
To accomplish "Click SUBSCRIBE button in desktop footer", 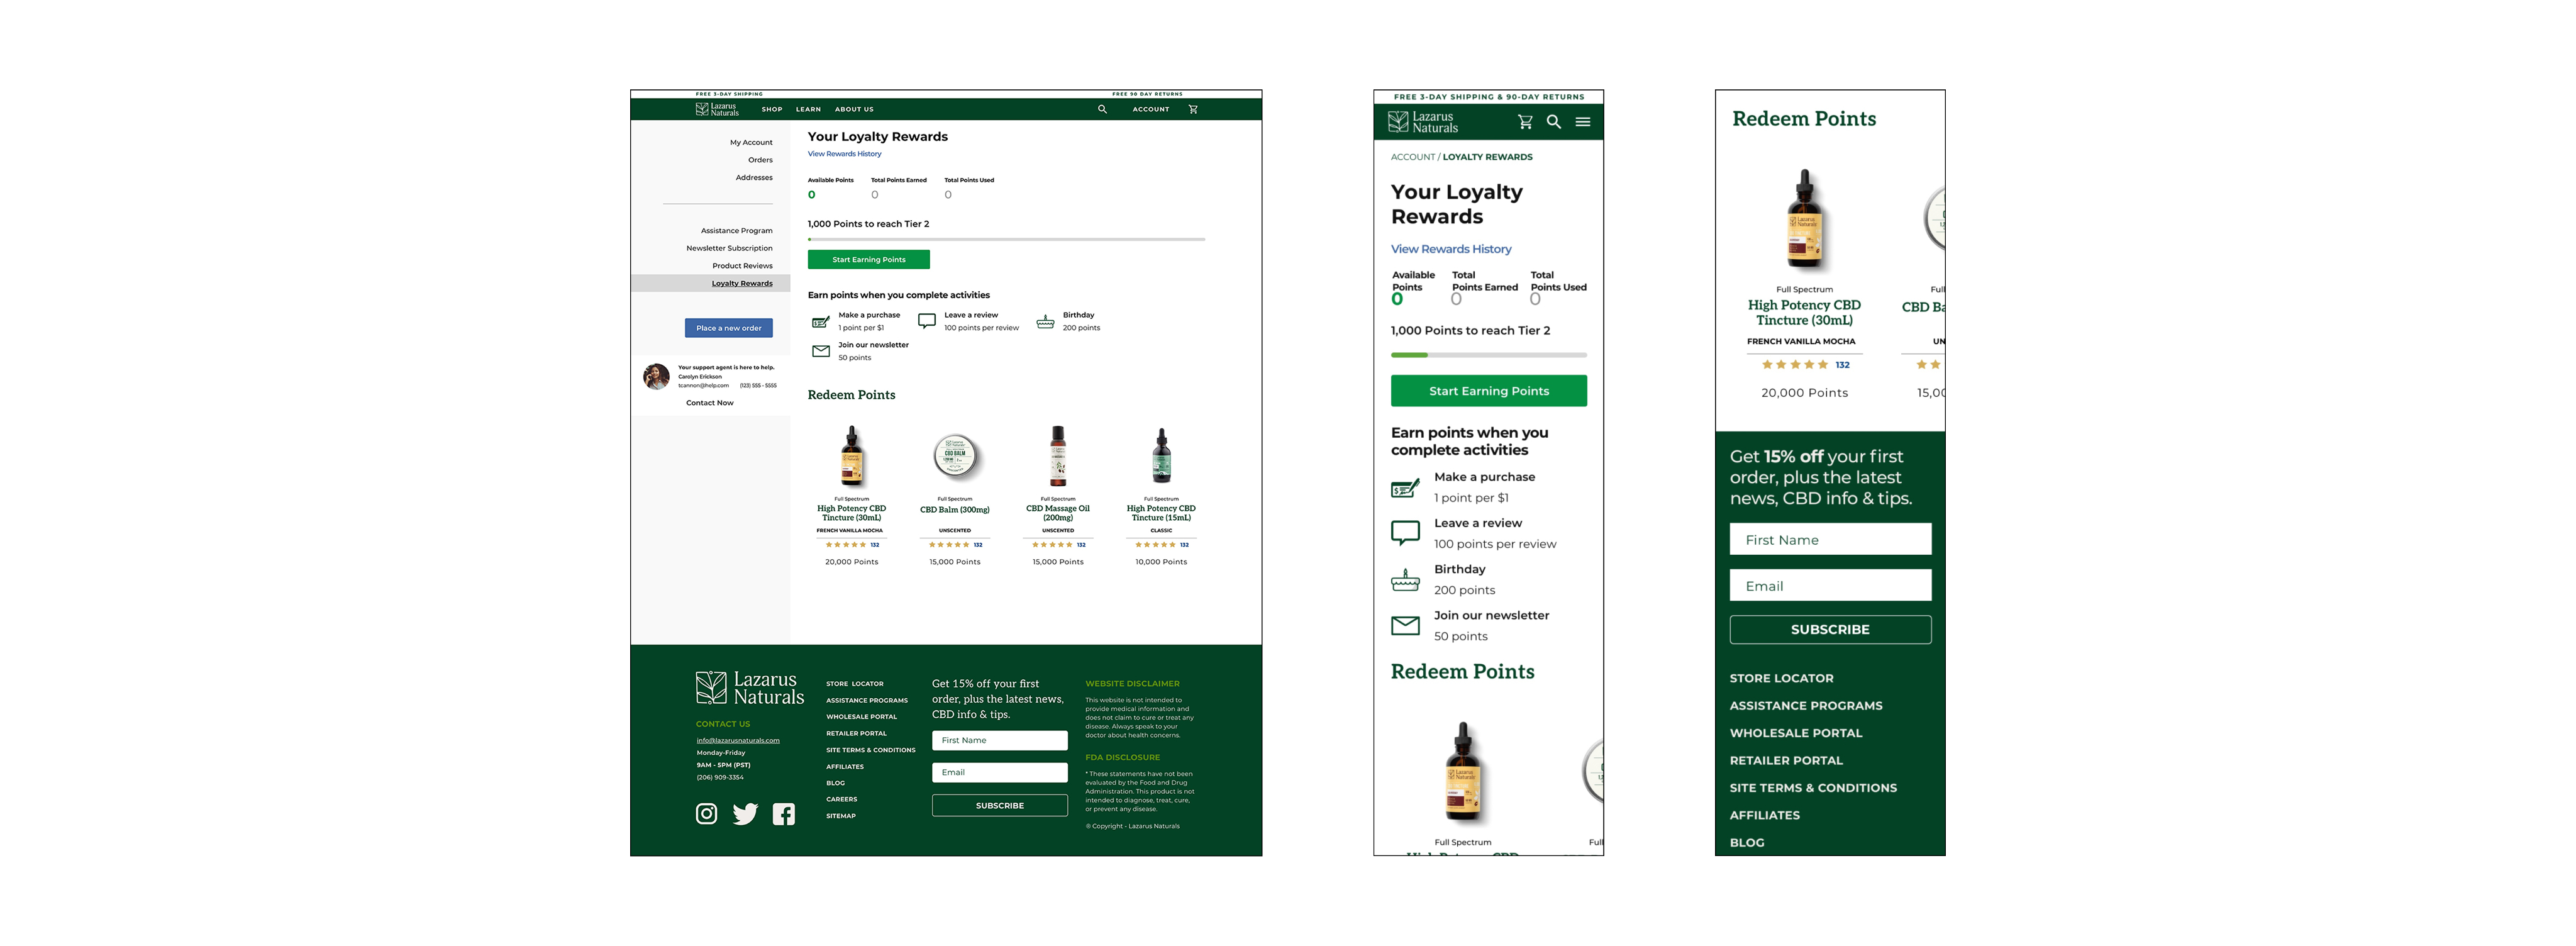I will (1000, 805).
